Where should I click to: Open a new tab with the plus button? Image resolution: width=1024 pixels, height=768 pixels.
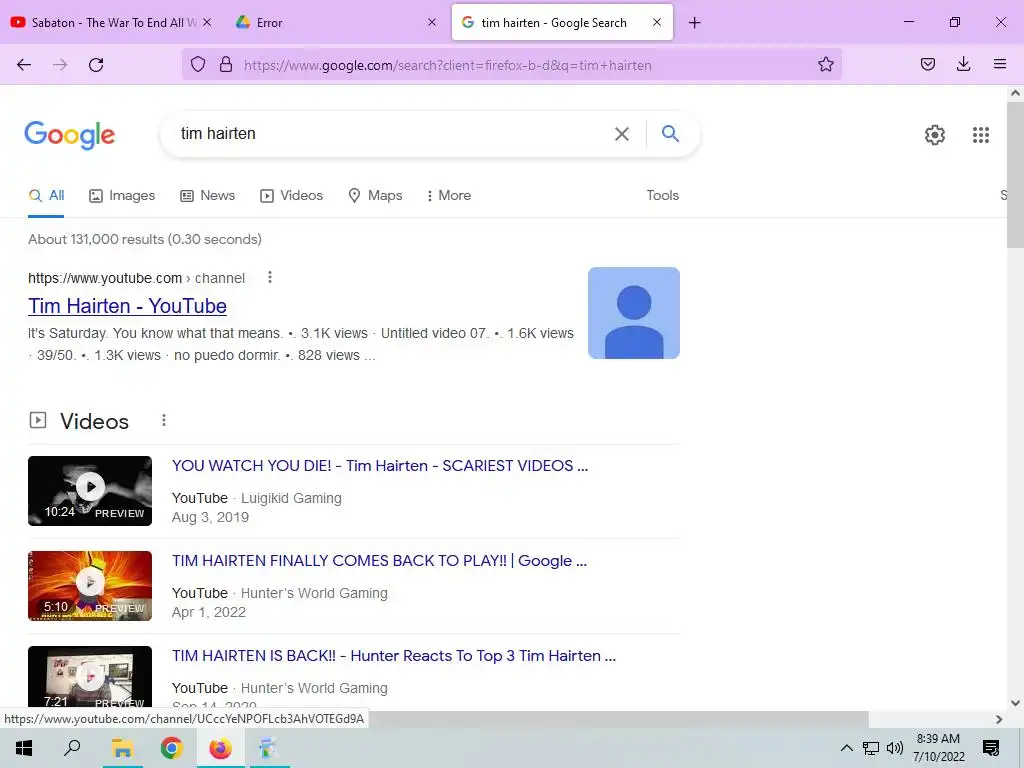pyautogui.click(x=694, y=23)
